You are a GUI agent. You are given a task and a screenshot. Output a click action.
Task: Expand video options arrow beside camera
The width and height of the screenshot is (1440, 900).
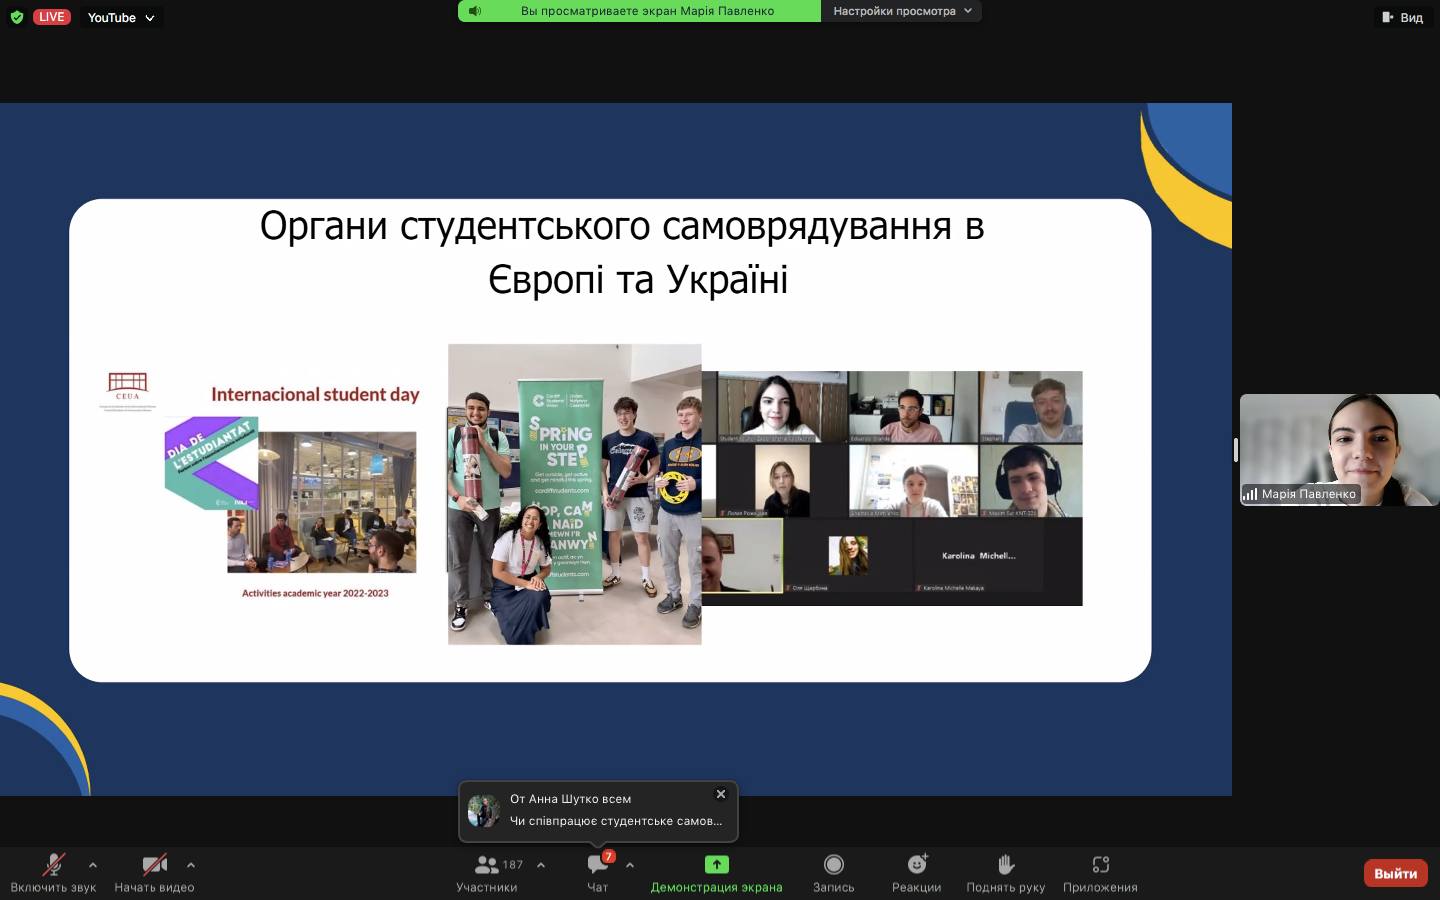point(191,865)
